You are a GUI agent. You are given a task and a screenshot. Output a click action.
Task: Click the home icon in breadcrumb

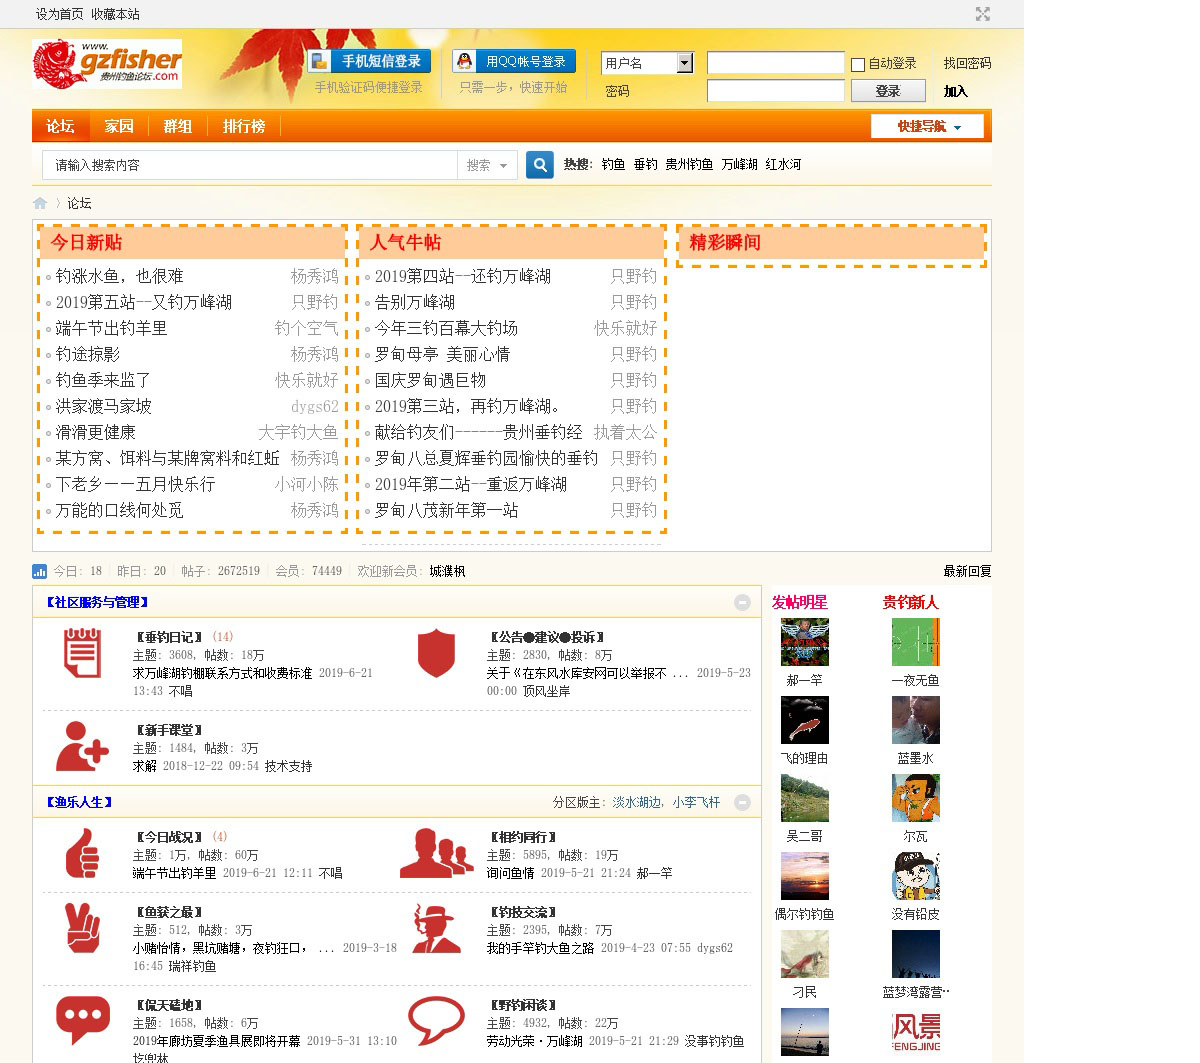pyautogui.click(x=40, y=203)
